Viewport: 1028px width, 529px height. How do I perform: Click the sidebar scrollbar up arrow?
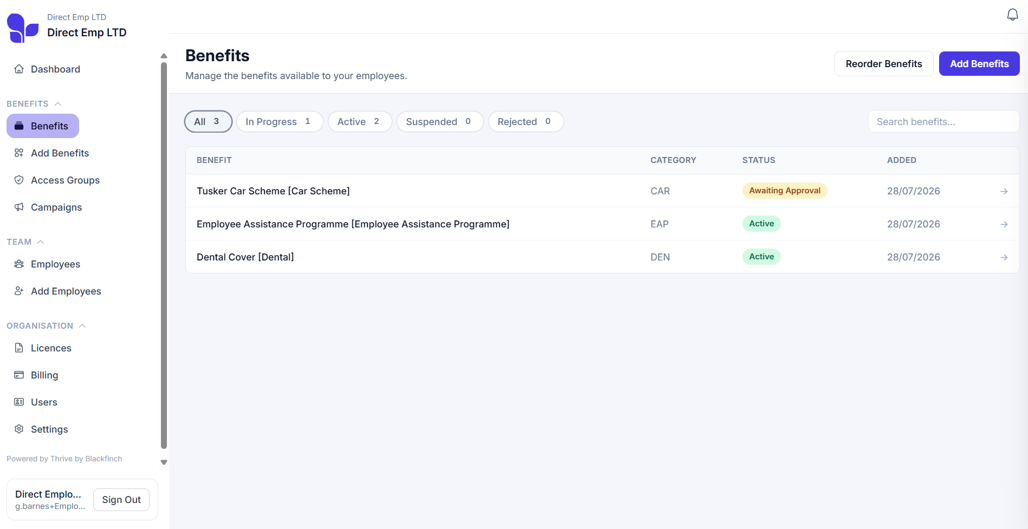[x=164, y=56]
